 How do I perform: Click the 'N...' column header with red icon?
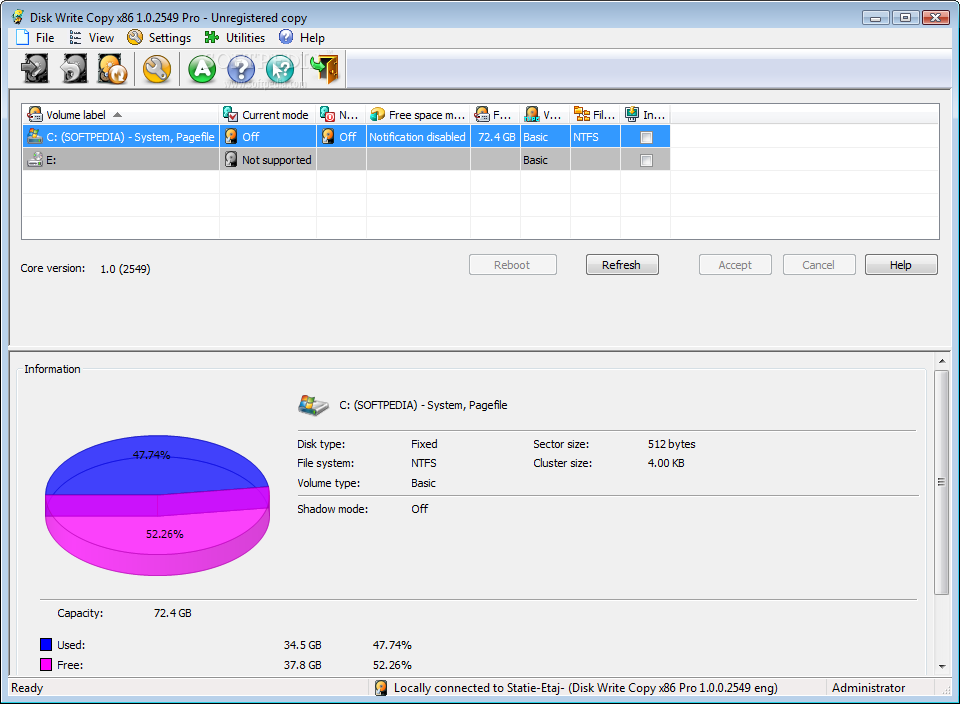(341, 114)
